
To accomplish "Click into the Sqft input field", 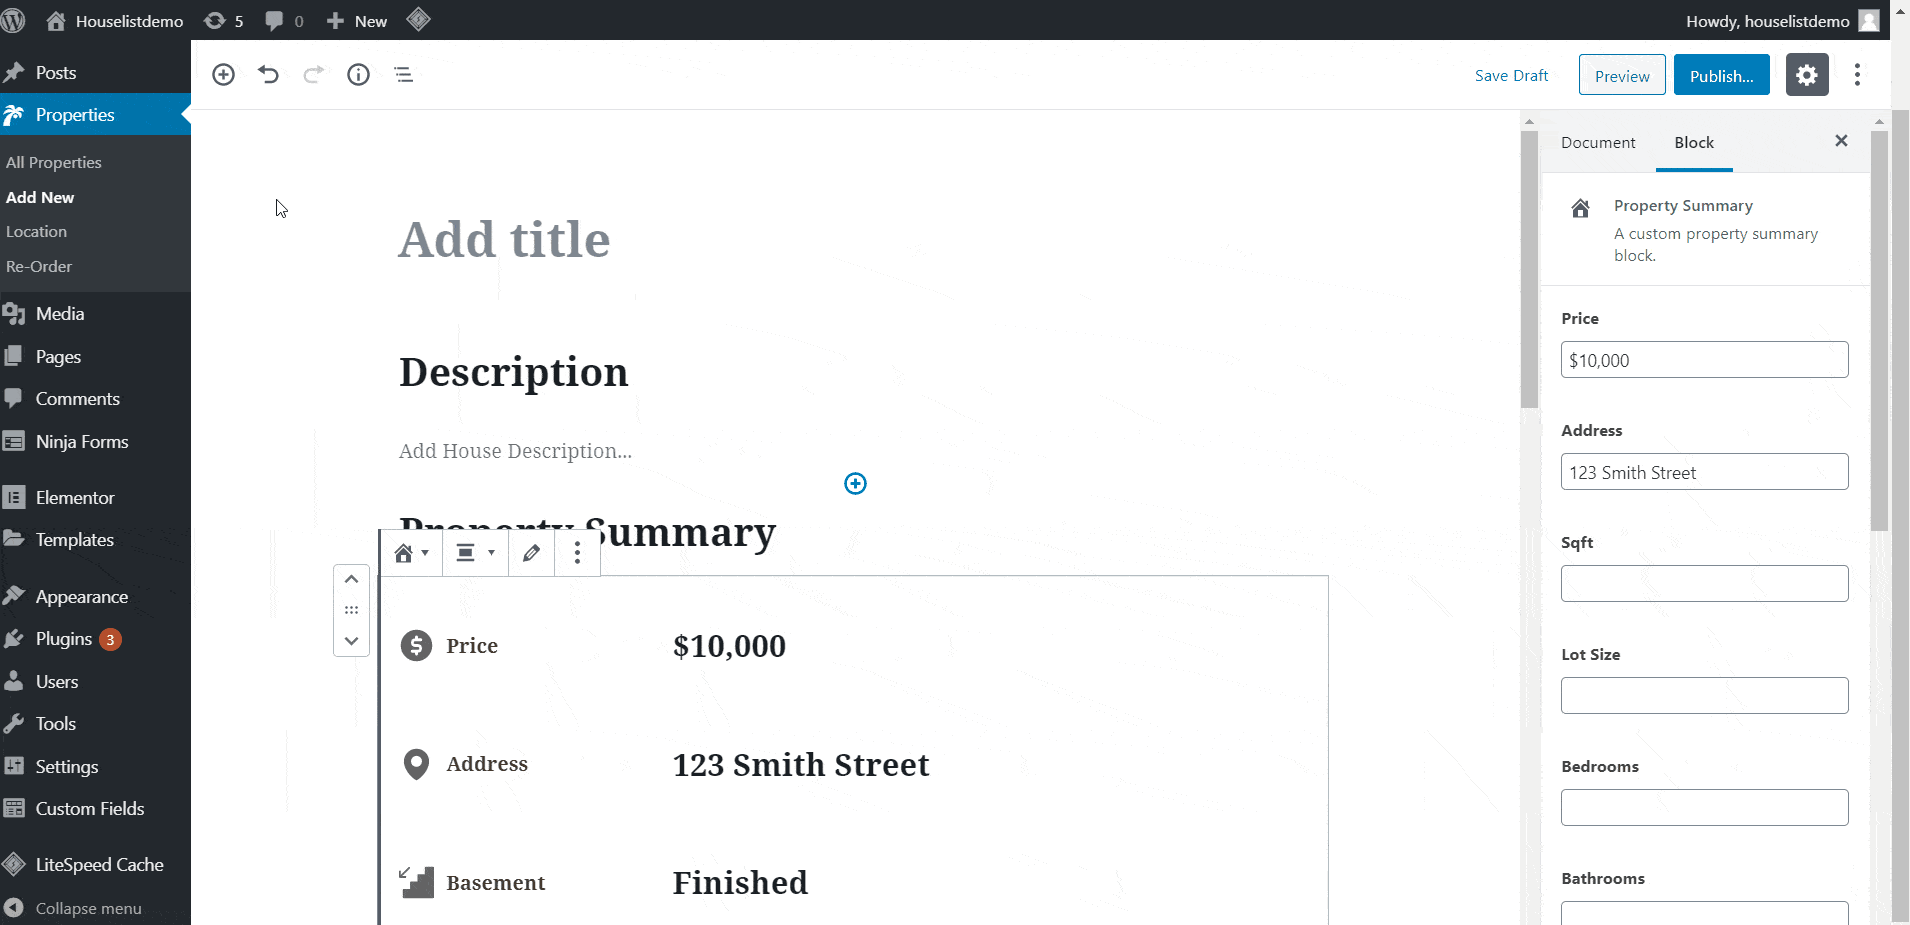I will click(x=1704, y=584).
